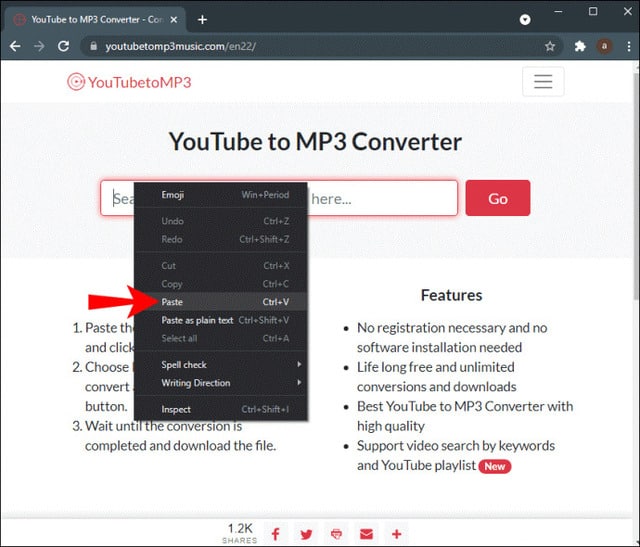Choose Select all in the context menu
Screen dimensions: 640x547
[221, 338]
